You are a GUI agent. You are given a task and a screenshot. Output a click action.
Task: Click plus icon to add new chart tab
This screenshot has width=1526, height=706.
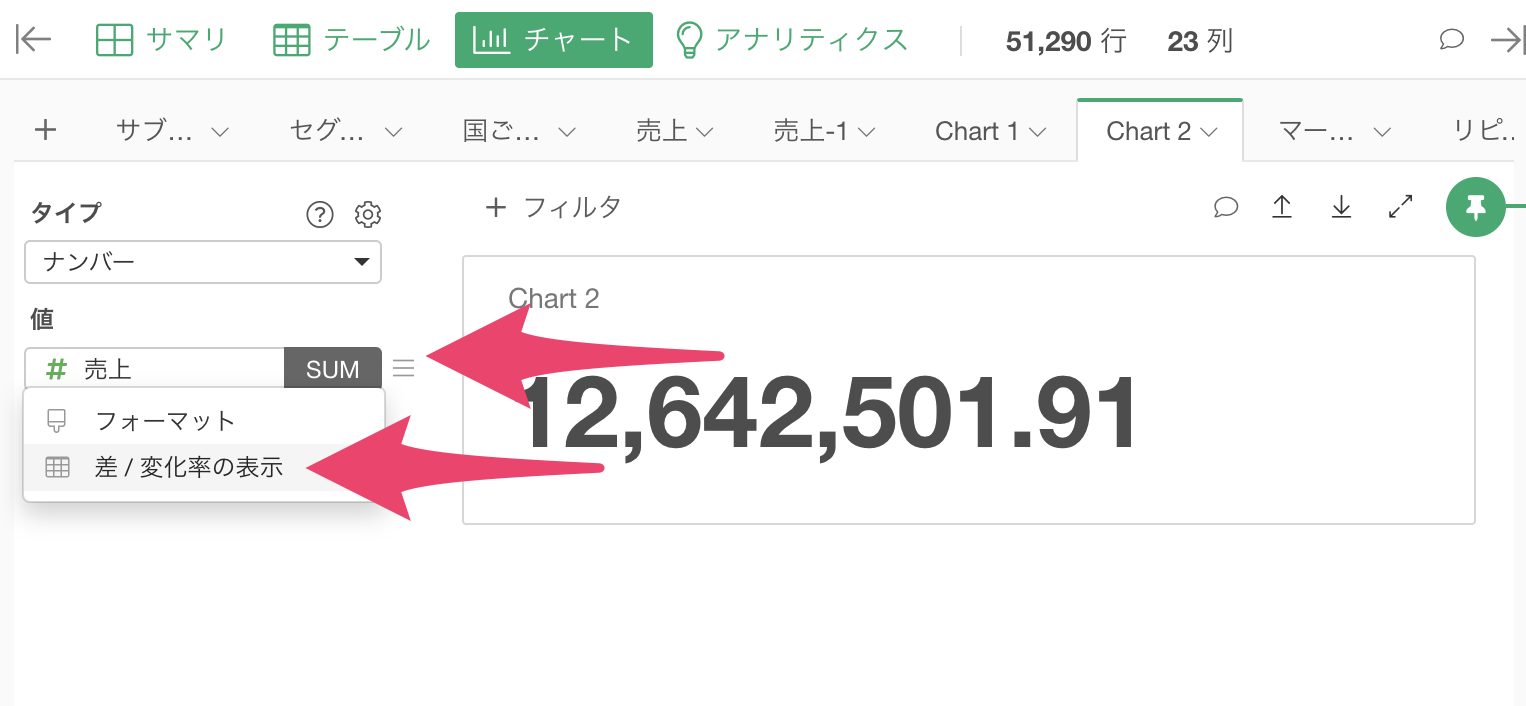[45, 130]
